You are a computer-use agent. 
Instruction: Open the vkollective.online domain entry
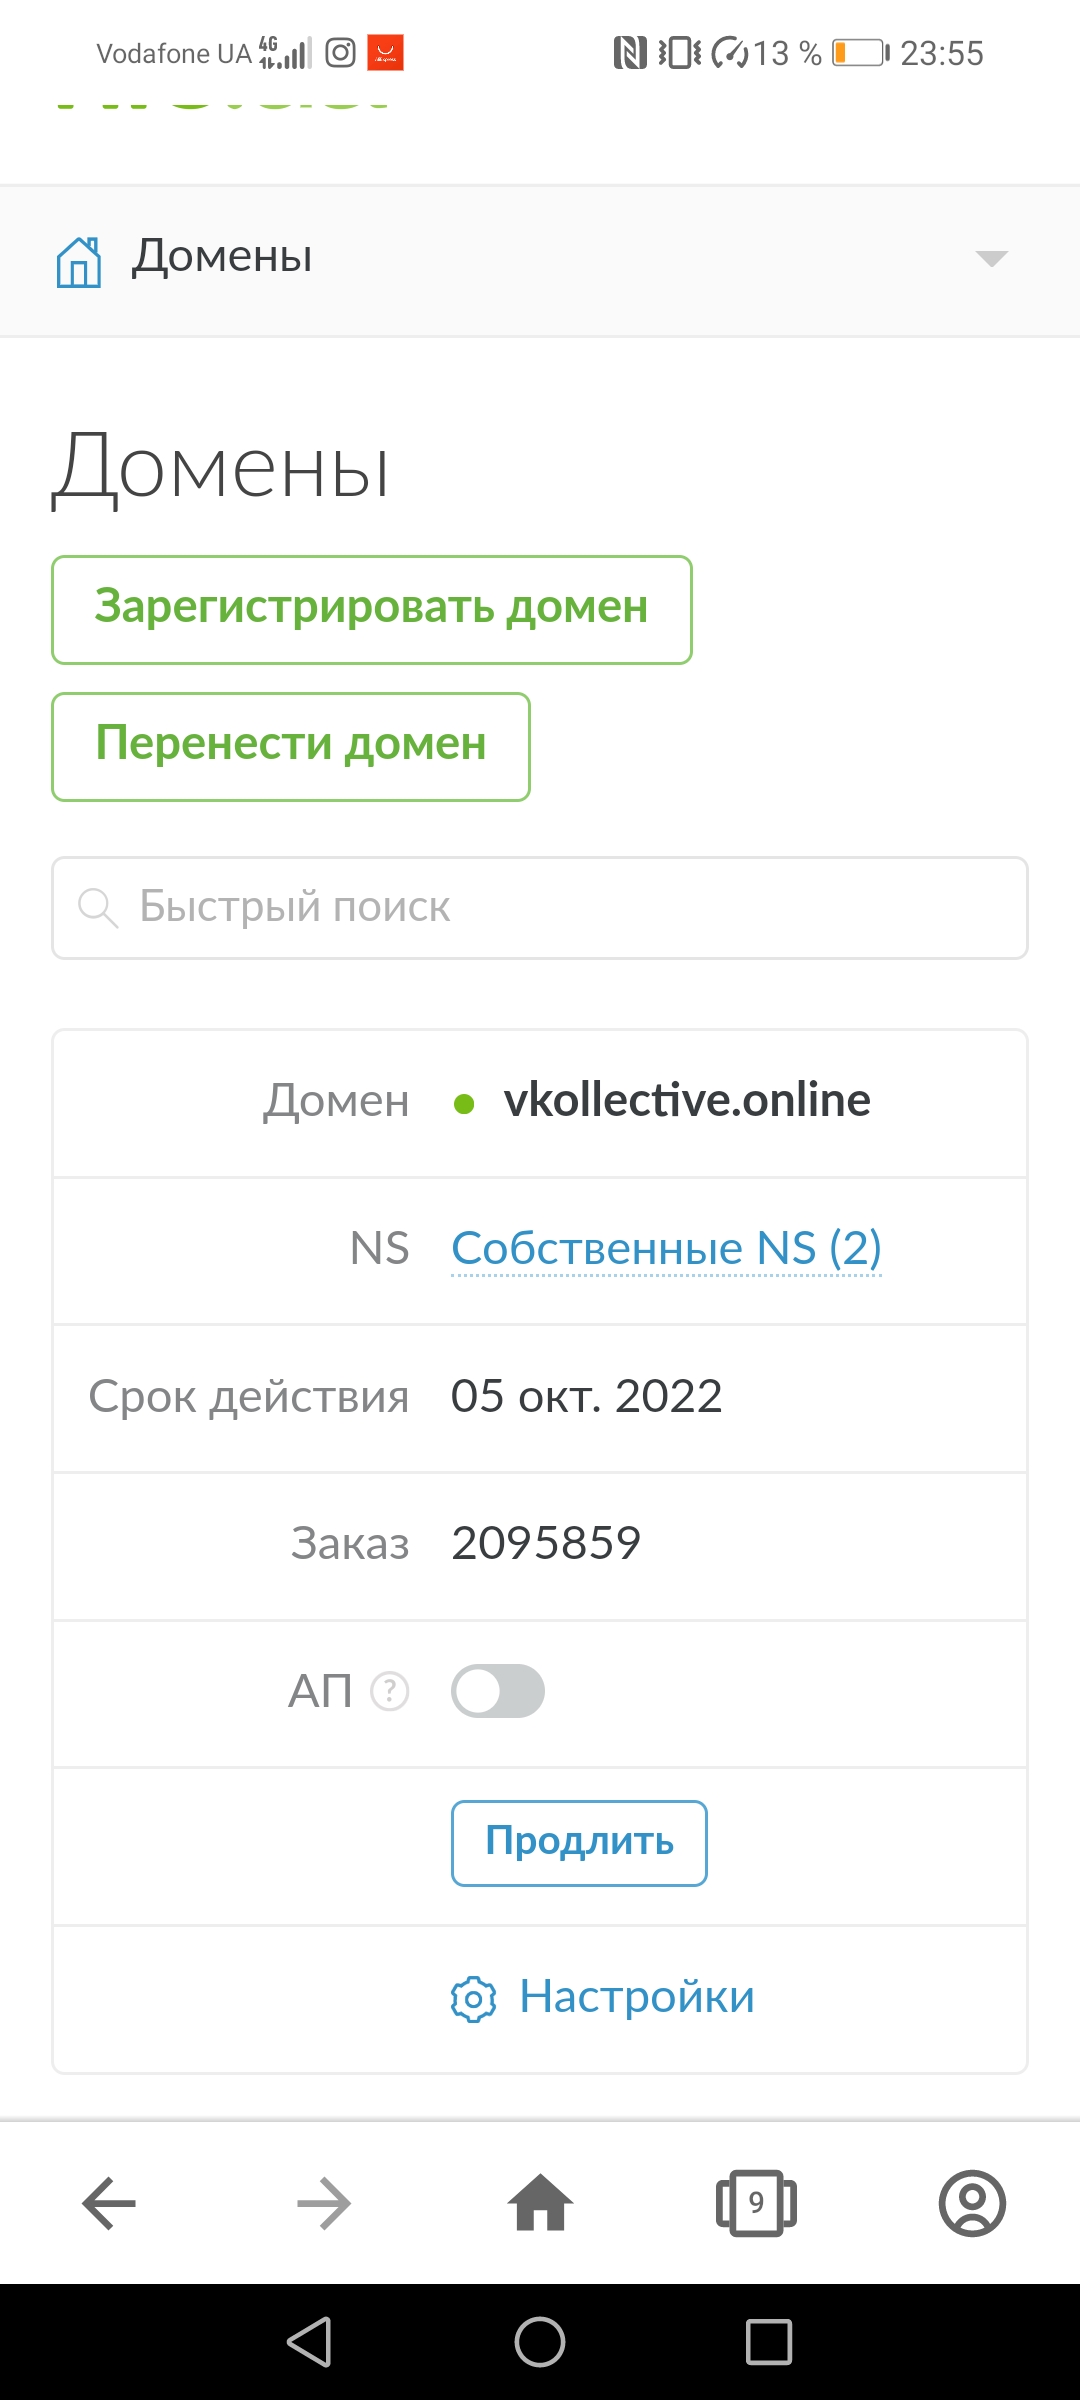(x=686, y=1101)
